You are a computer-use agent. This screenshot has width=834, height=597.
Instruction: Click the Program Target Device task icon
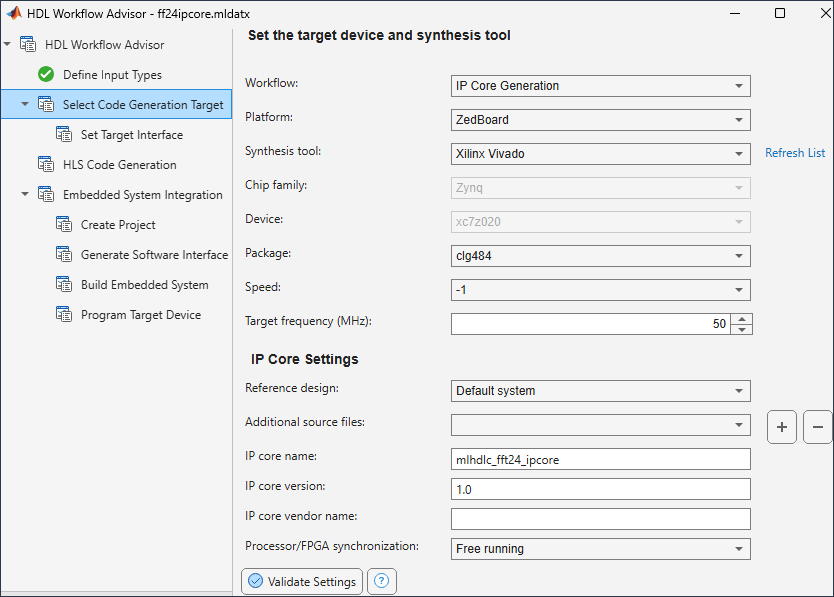[64, 314]
